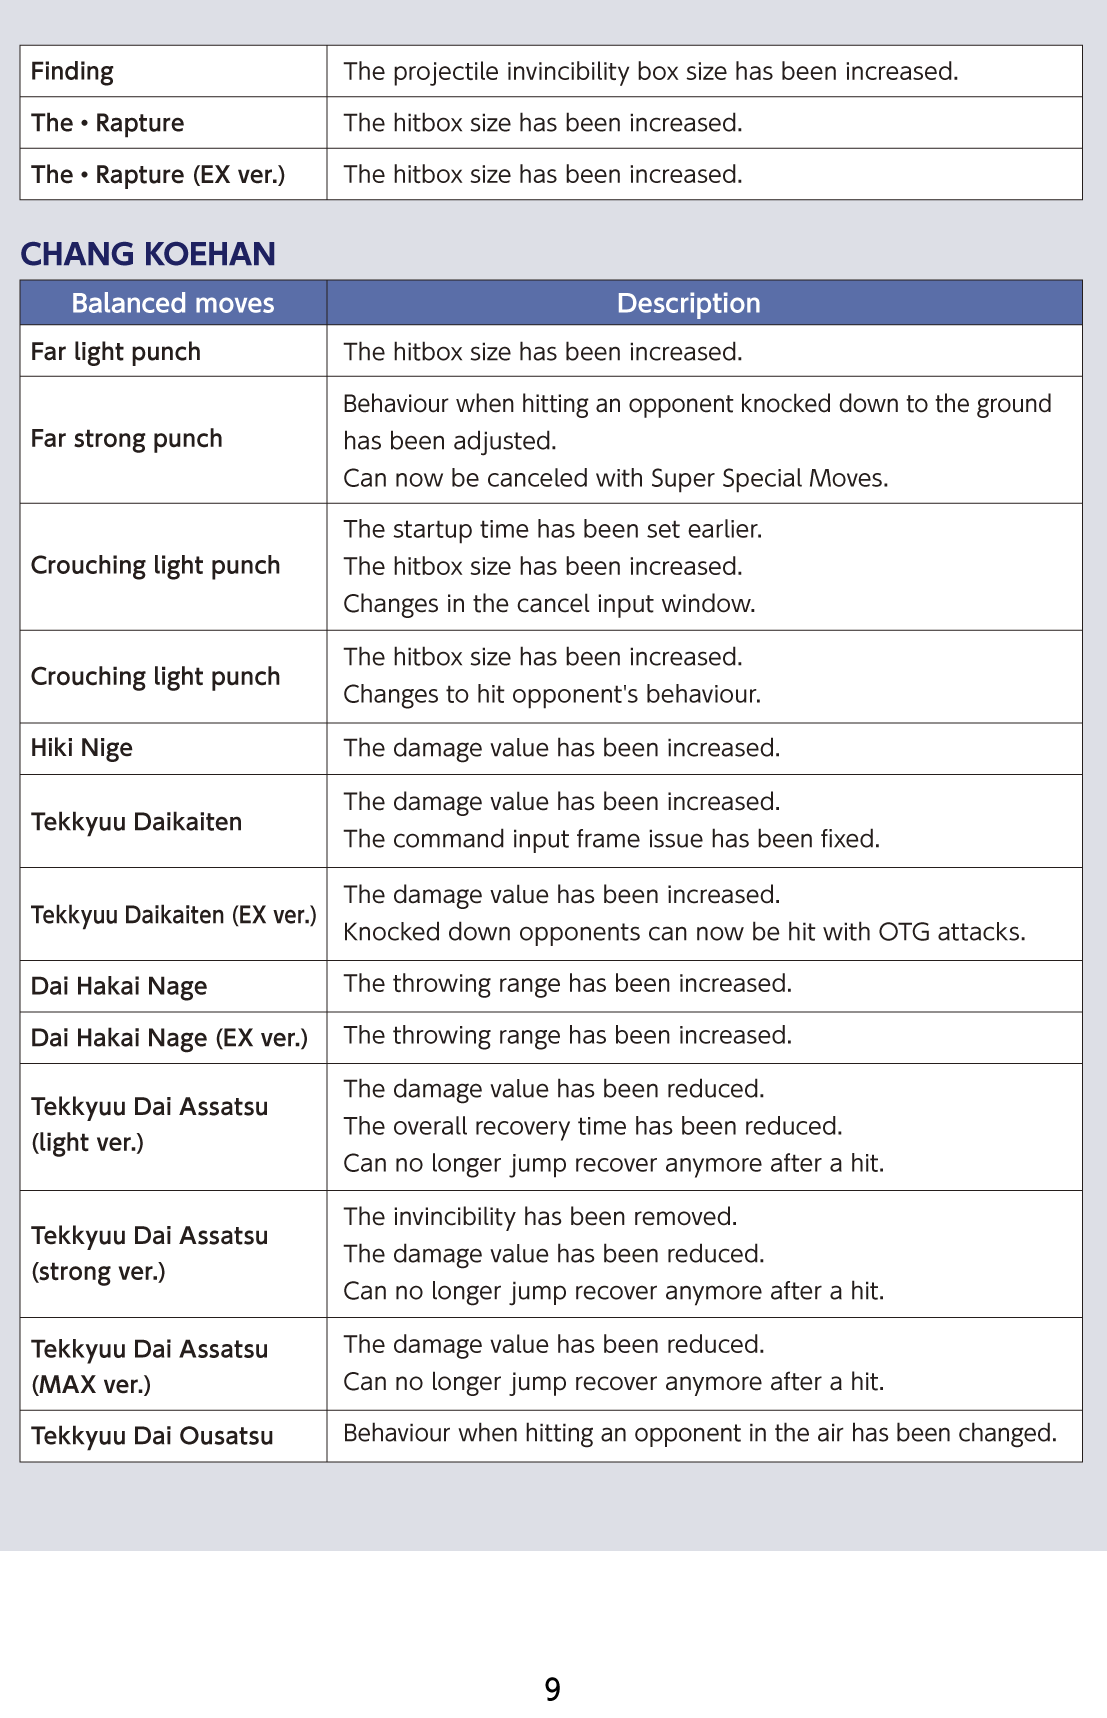Click the projectile invincibility box description
The image size is (1107, 1718).
pos(650,71)
